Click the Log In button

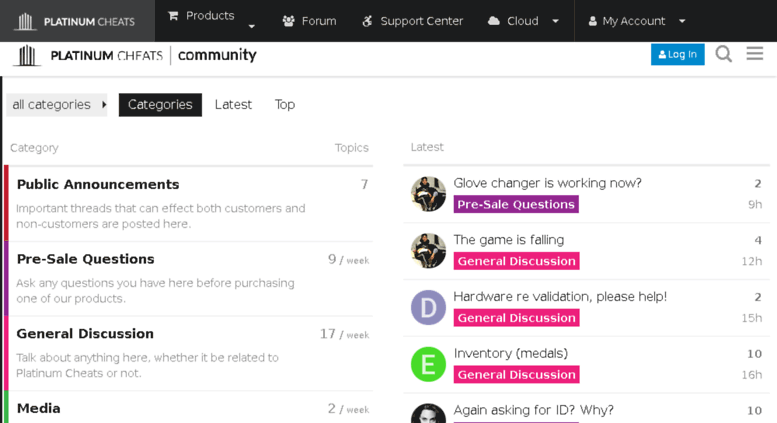pyautogui.click(x=677, y=54)
